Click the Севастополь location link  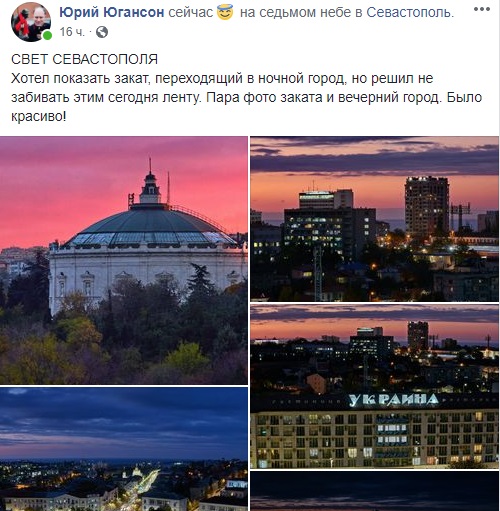tap(410, 12)
